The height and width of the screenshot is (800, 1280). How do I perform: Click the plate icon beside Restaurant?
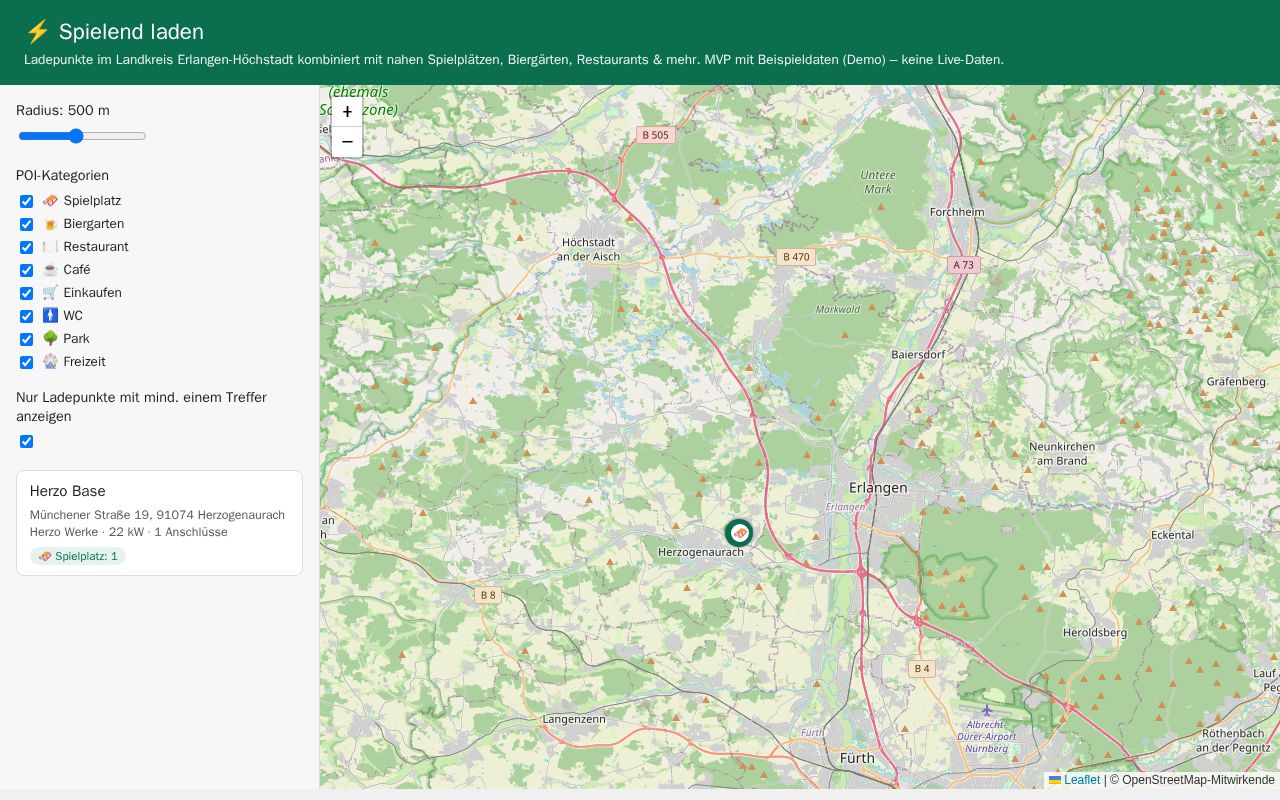click(x=50, y=247)
